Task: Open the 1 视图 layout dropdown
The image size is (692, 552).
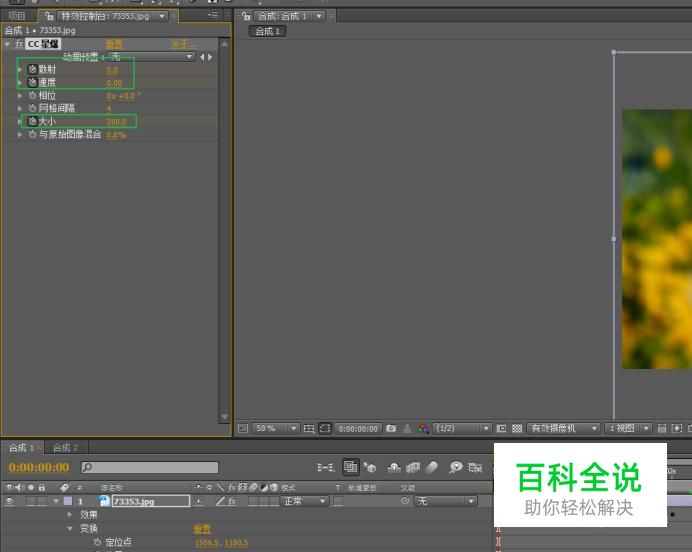Action: pyautogui.click(x=627, y=428)
